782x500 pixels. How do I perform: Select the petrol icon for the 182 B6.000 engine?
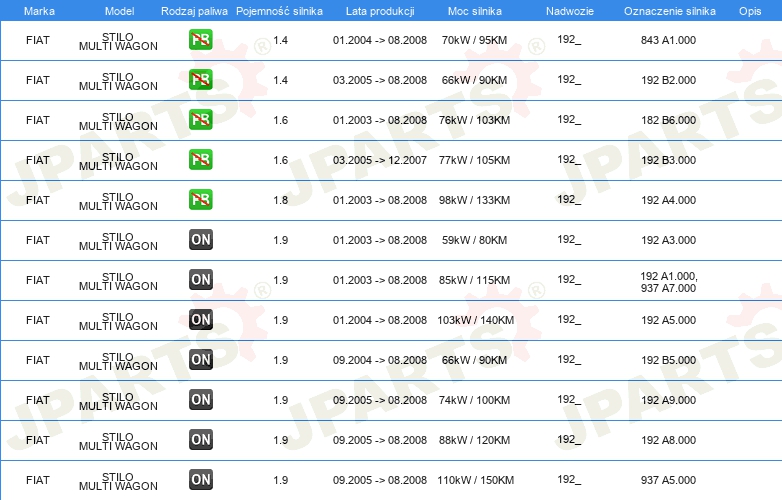(x=200, y=120)
